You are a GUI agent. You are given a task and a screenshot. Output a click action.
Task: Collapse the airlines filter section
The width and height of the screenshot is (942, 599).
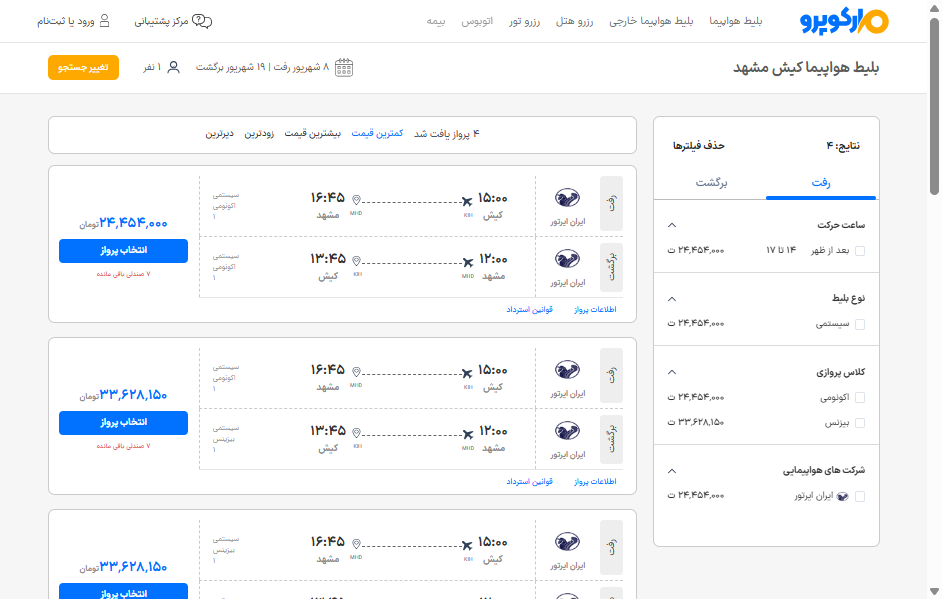pos(672,470)
